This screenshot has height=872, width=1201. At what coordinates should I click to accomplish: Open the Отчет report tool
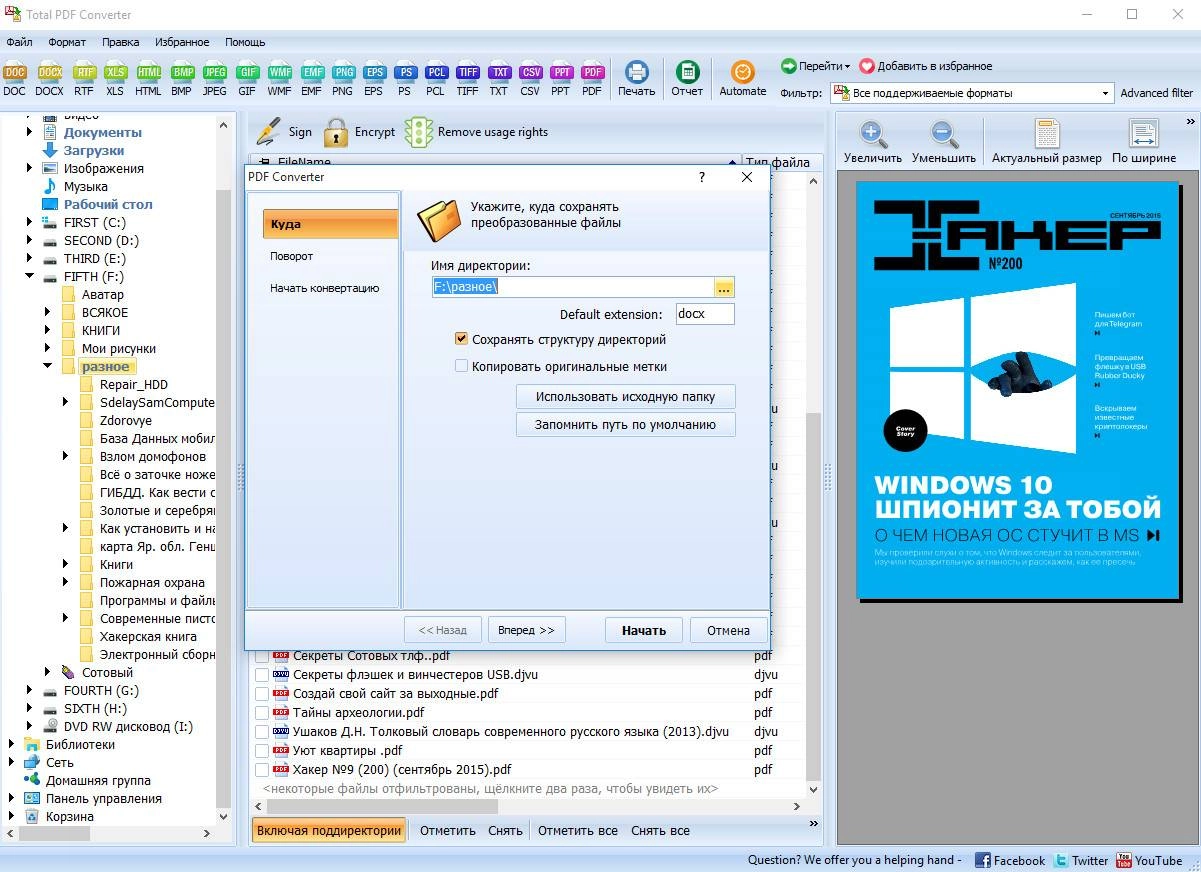click(687, 78)
